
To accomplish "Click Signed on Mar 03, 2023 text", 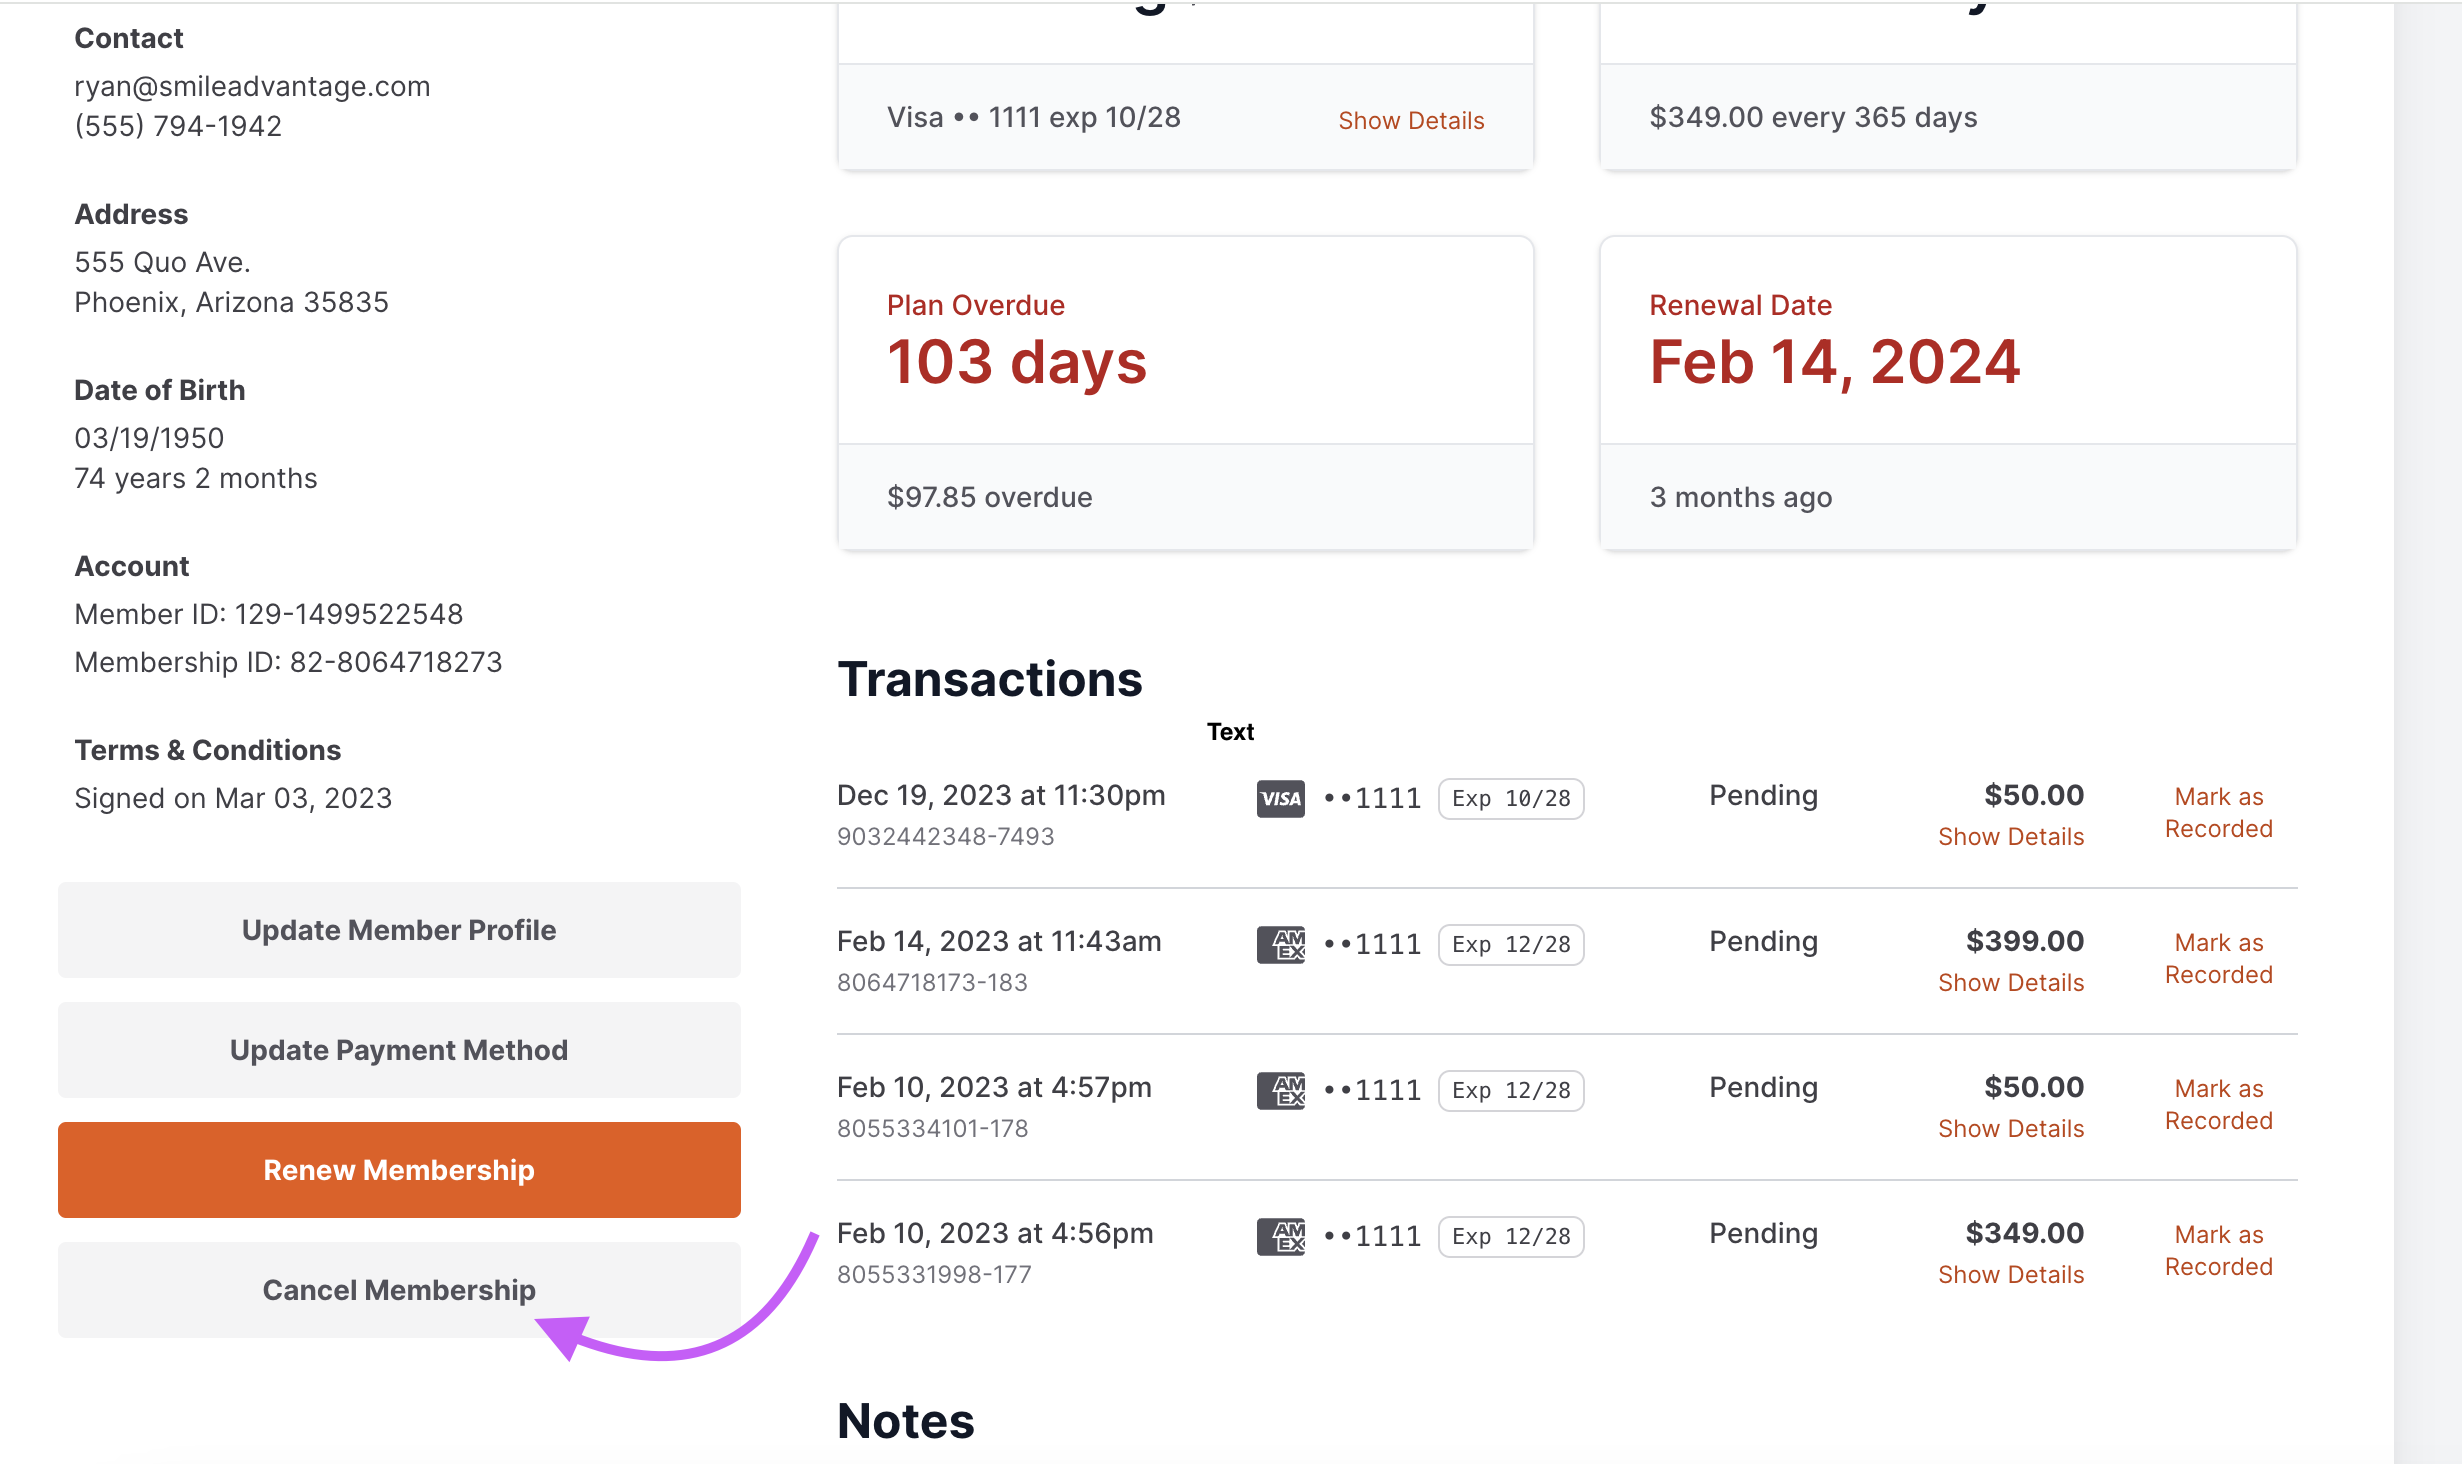I will [233, 798].
